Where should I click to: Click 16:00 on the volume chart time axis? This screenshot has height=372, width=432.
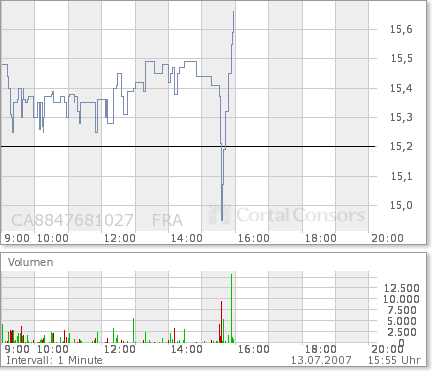254,349
